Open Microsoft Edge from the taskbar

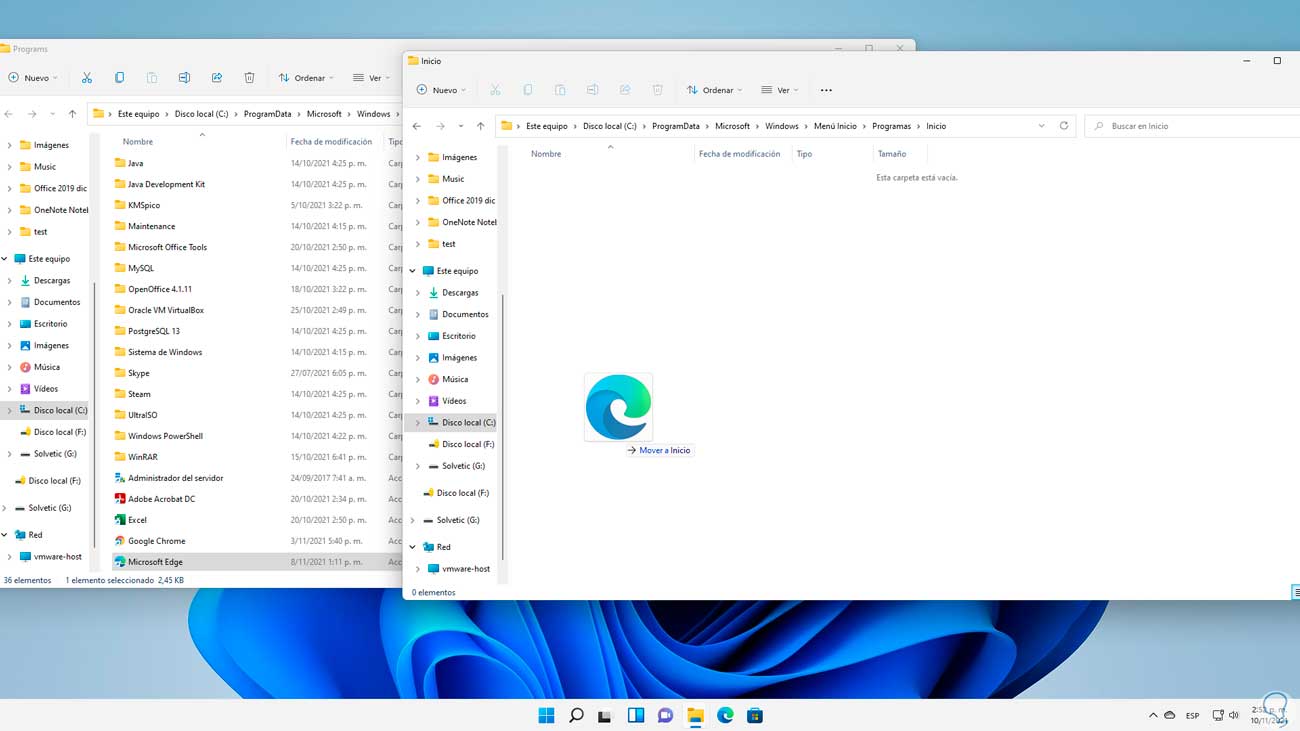point(725,715)
